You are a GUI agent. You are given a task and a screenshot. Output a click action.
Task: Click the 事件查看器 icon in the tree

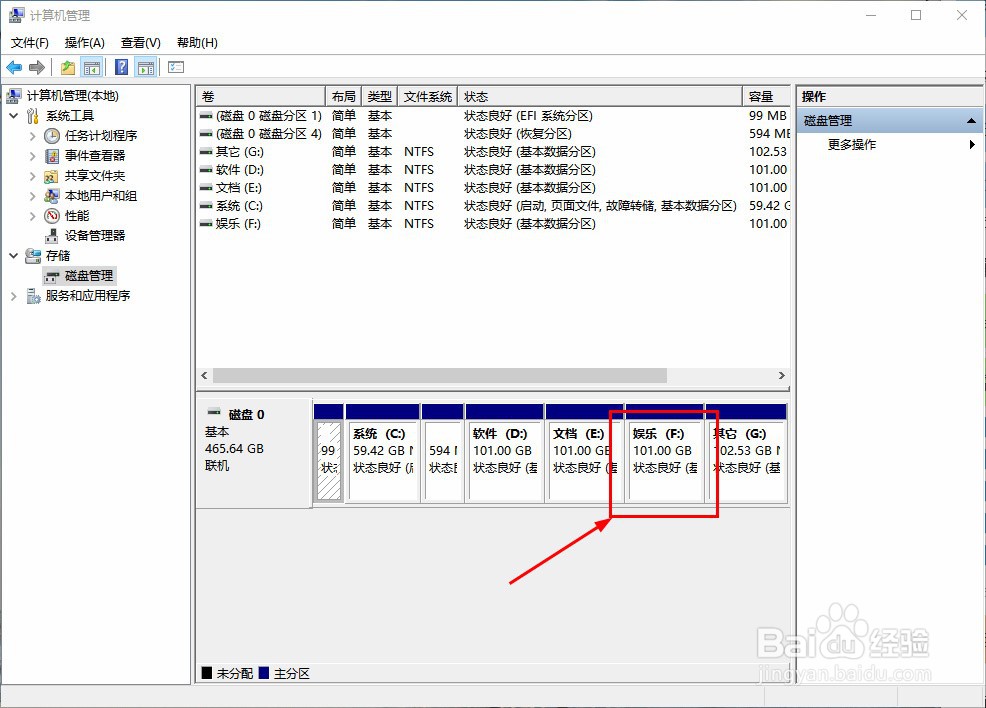52,156
